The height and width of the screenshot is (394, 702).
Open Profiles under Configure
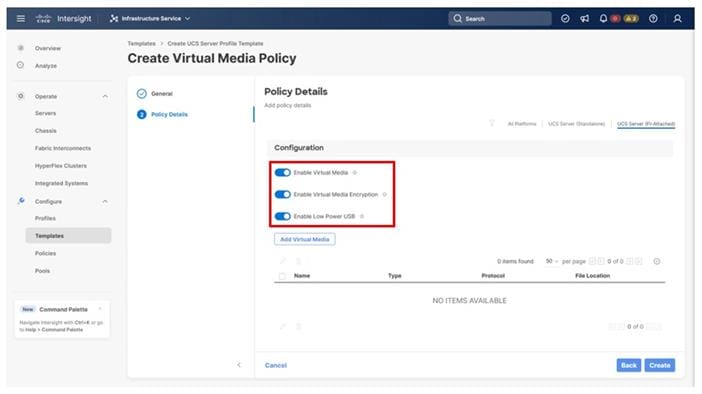point(45,218)
